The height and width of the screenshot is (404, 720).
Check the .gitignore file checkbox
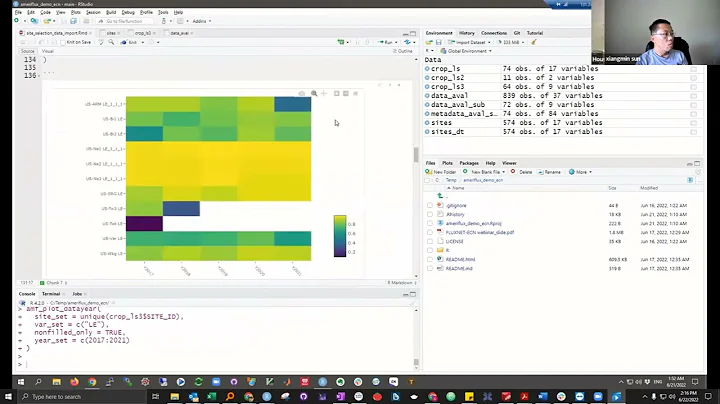click(429, 206)
